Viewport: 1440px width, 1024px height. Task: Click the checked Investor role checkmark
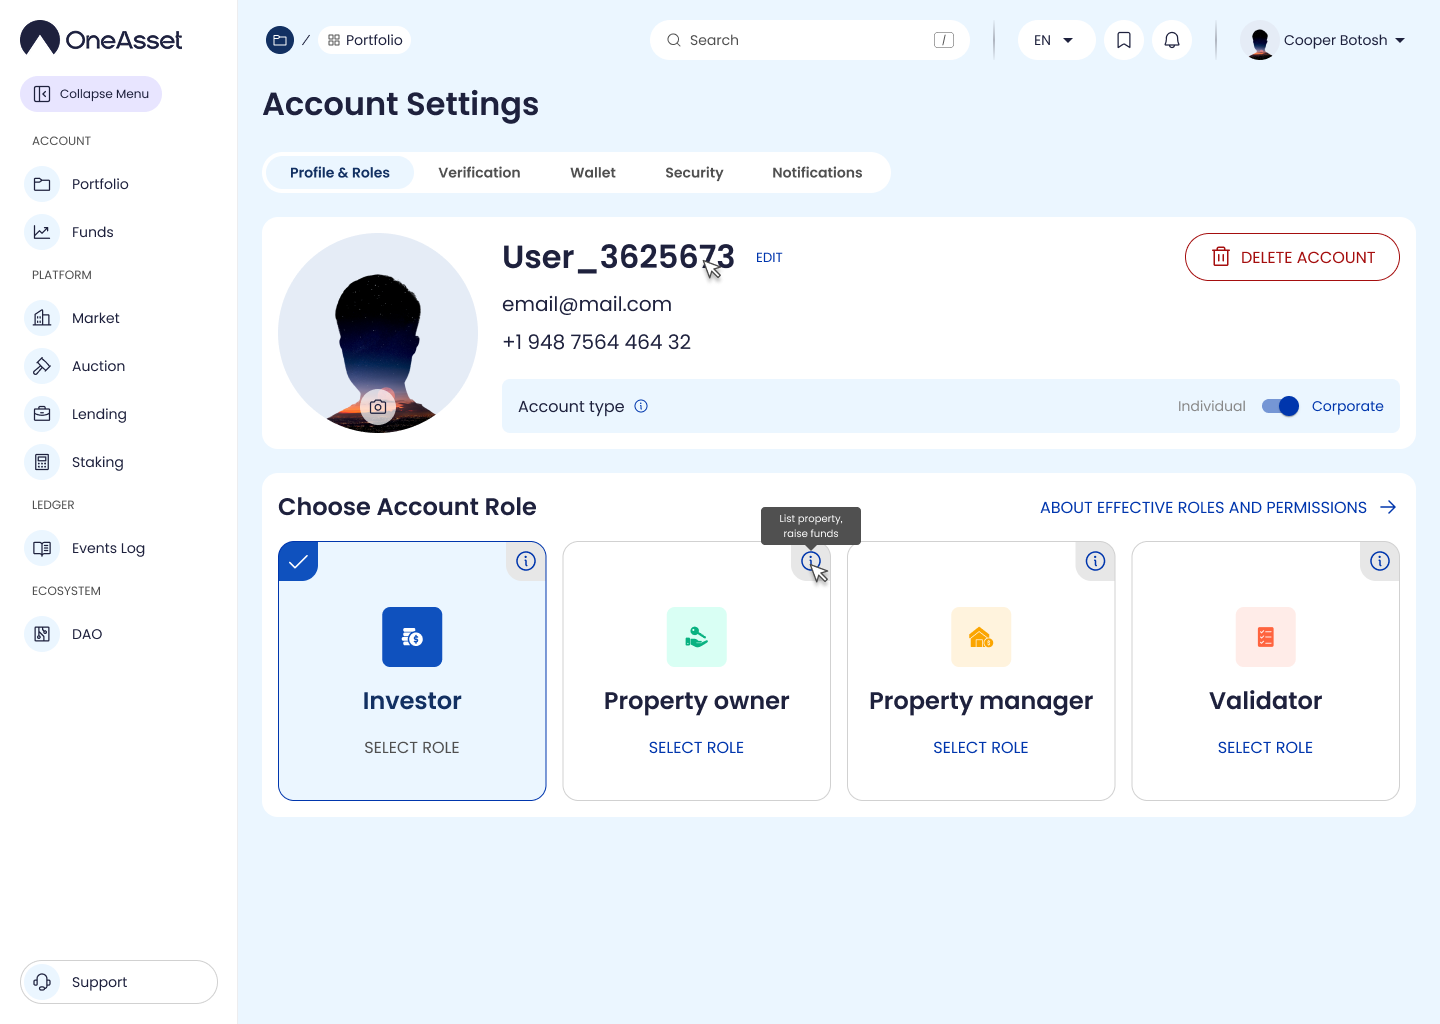298,561
